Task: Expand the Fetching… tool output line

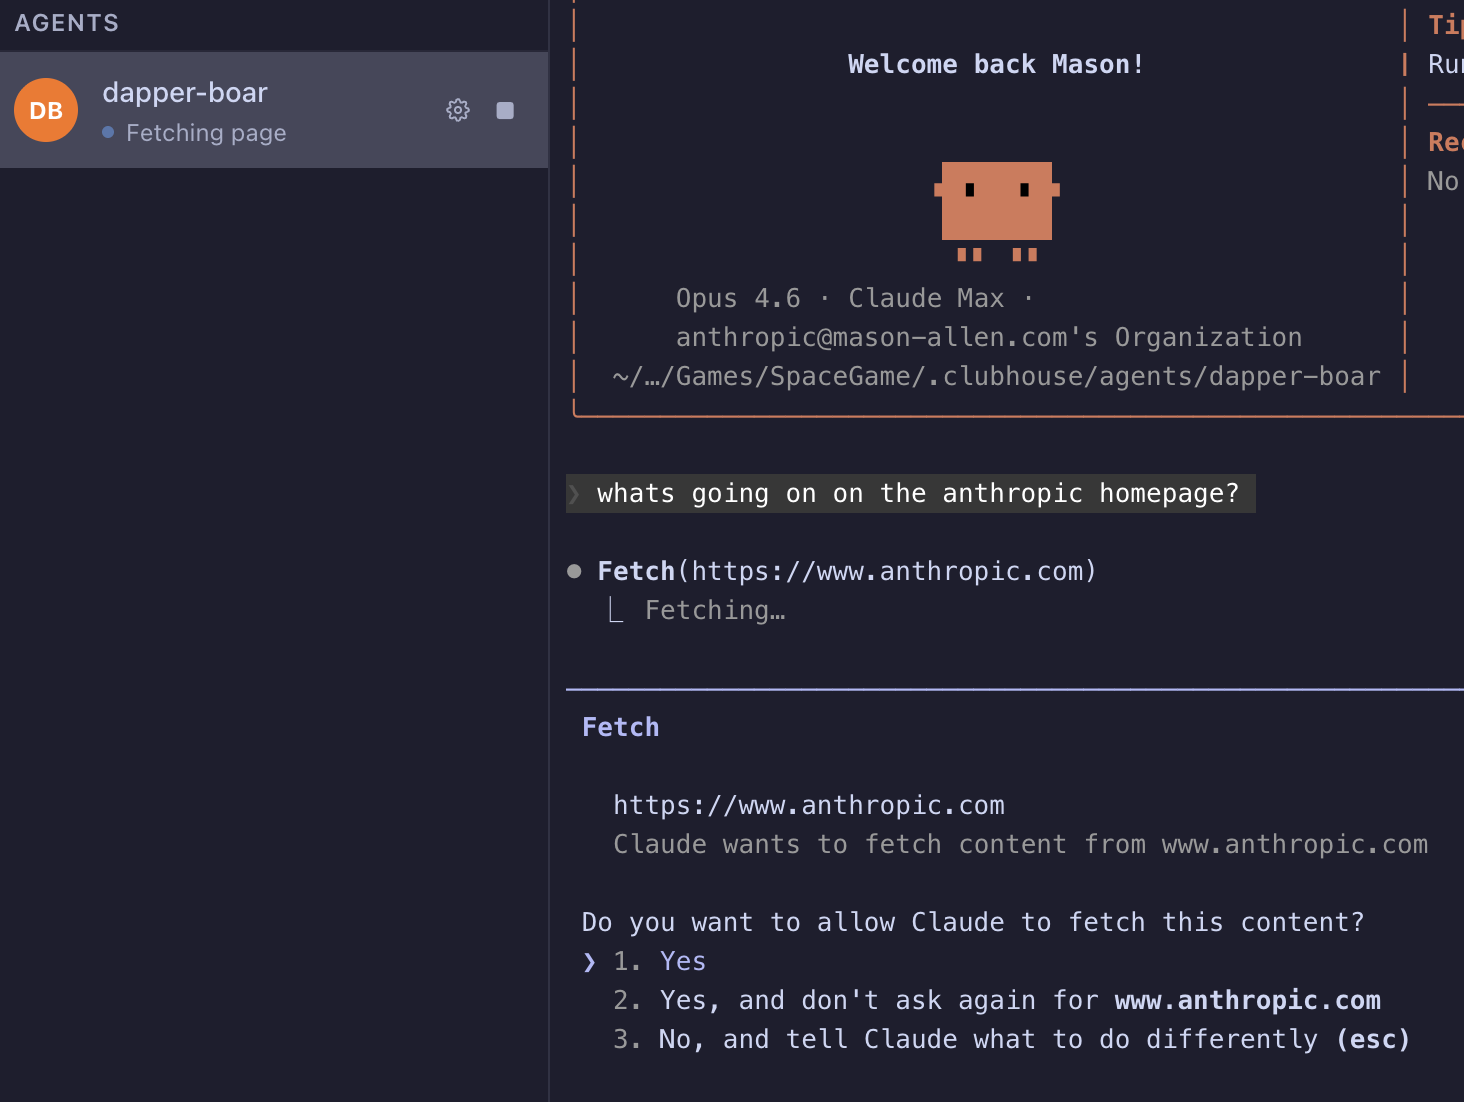Action: click(x=714, y=610)
